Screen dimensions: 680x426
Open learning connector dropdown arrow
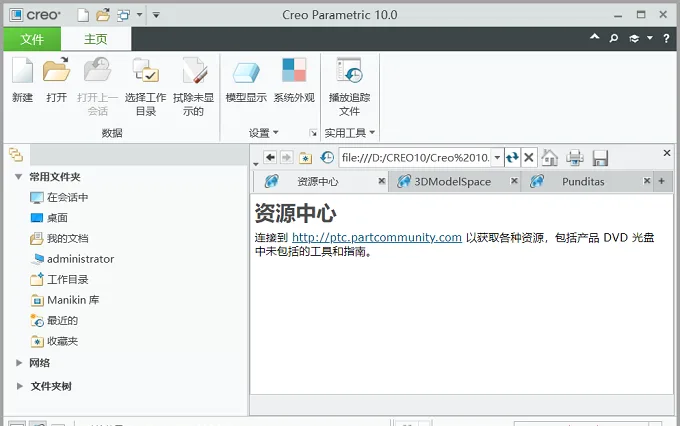(x=650, y=38)
